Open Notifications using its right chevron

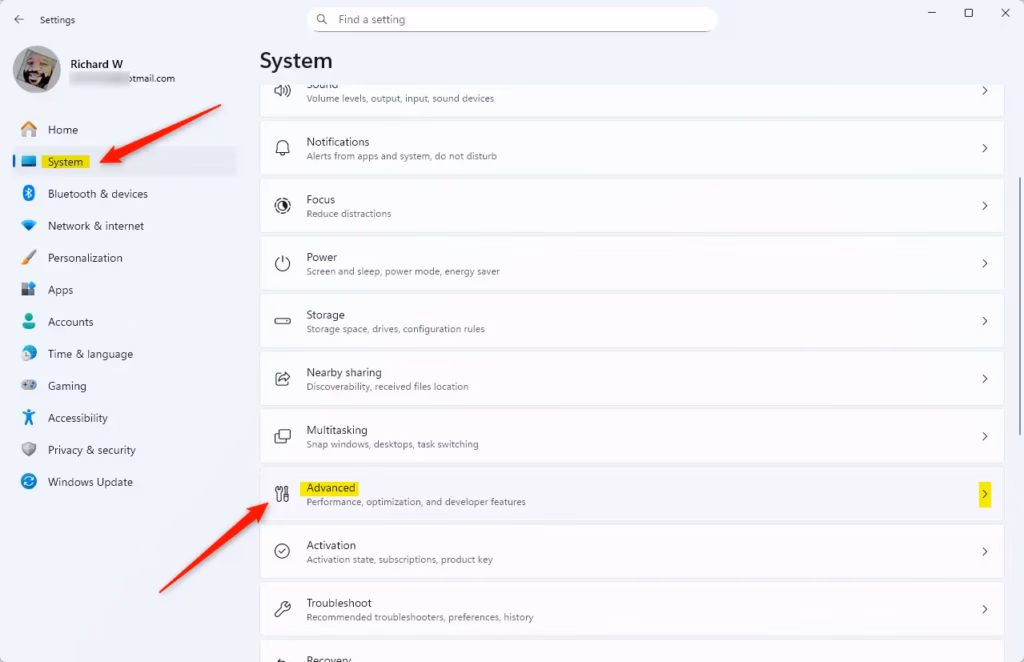click(x=985, y=148)
